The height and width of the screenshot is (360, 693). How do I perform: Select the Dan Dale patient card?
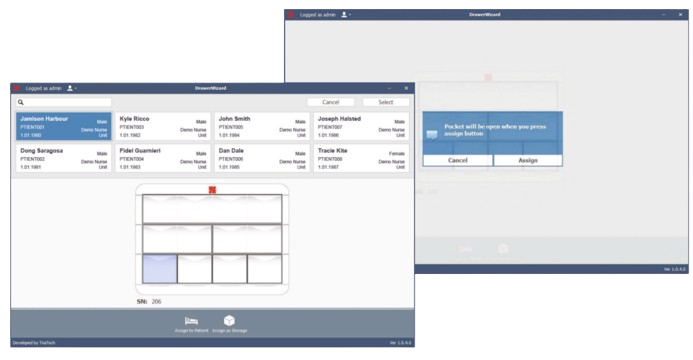262,158
